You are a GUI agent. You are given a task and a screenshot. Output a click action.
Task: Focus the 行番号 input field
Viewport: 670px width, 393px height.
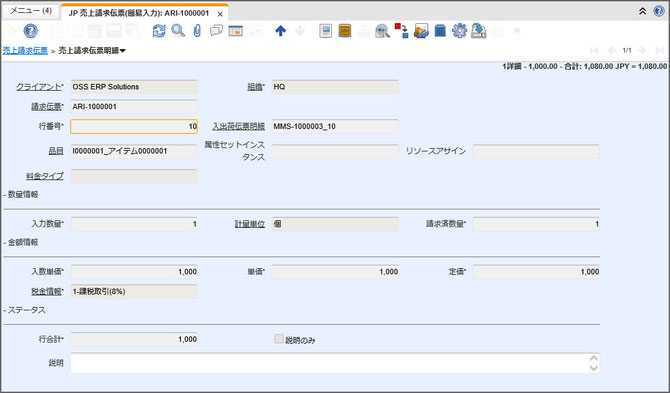(134, 126)
